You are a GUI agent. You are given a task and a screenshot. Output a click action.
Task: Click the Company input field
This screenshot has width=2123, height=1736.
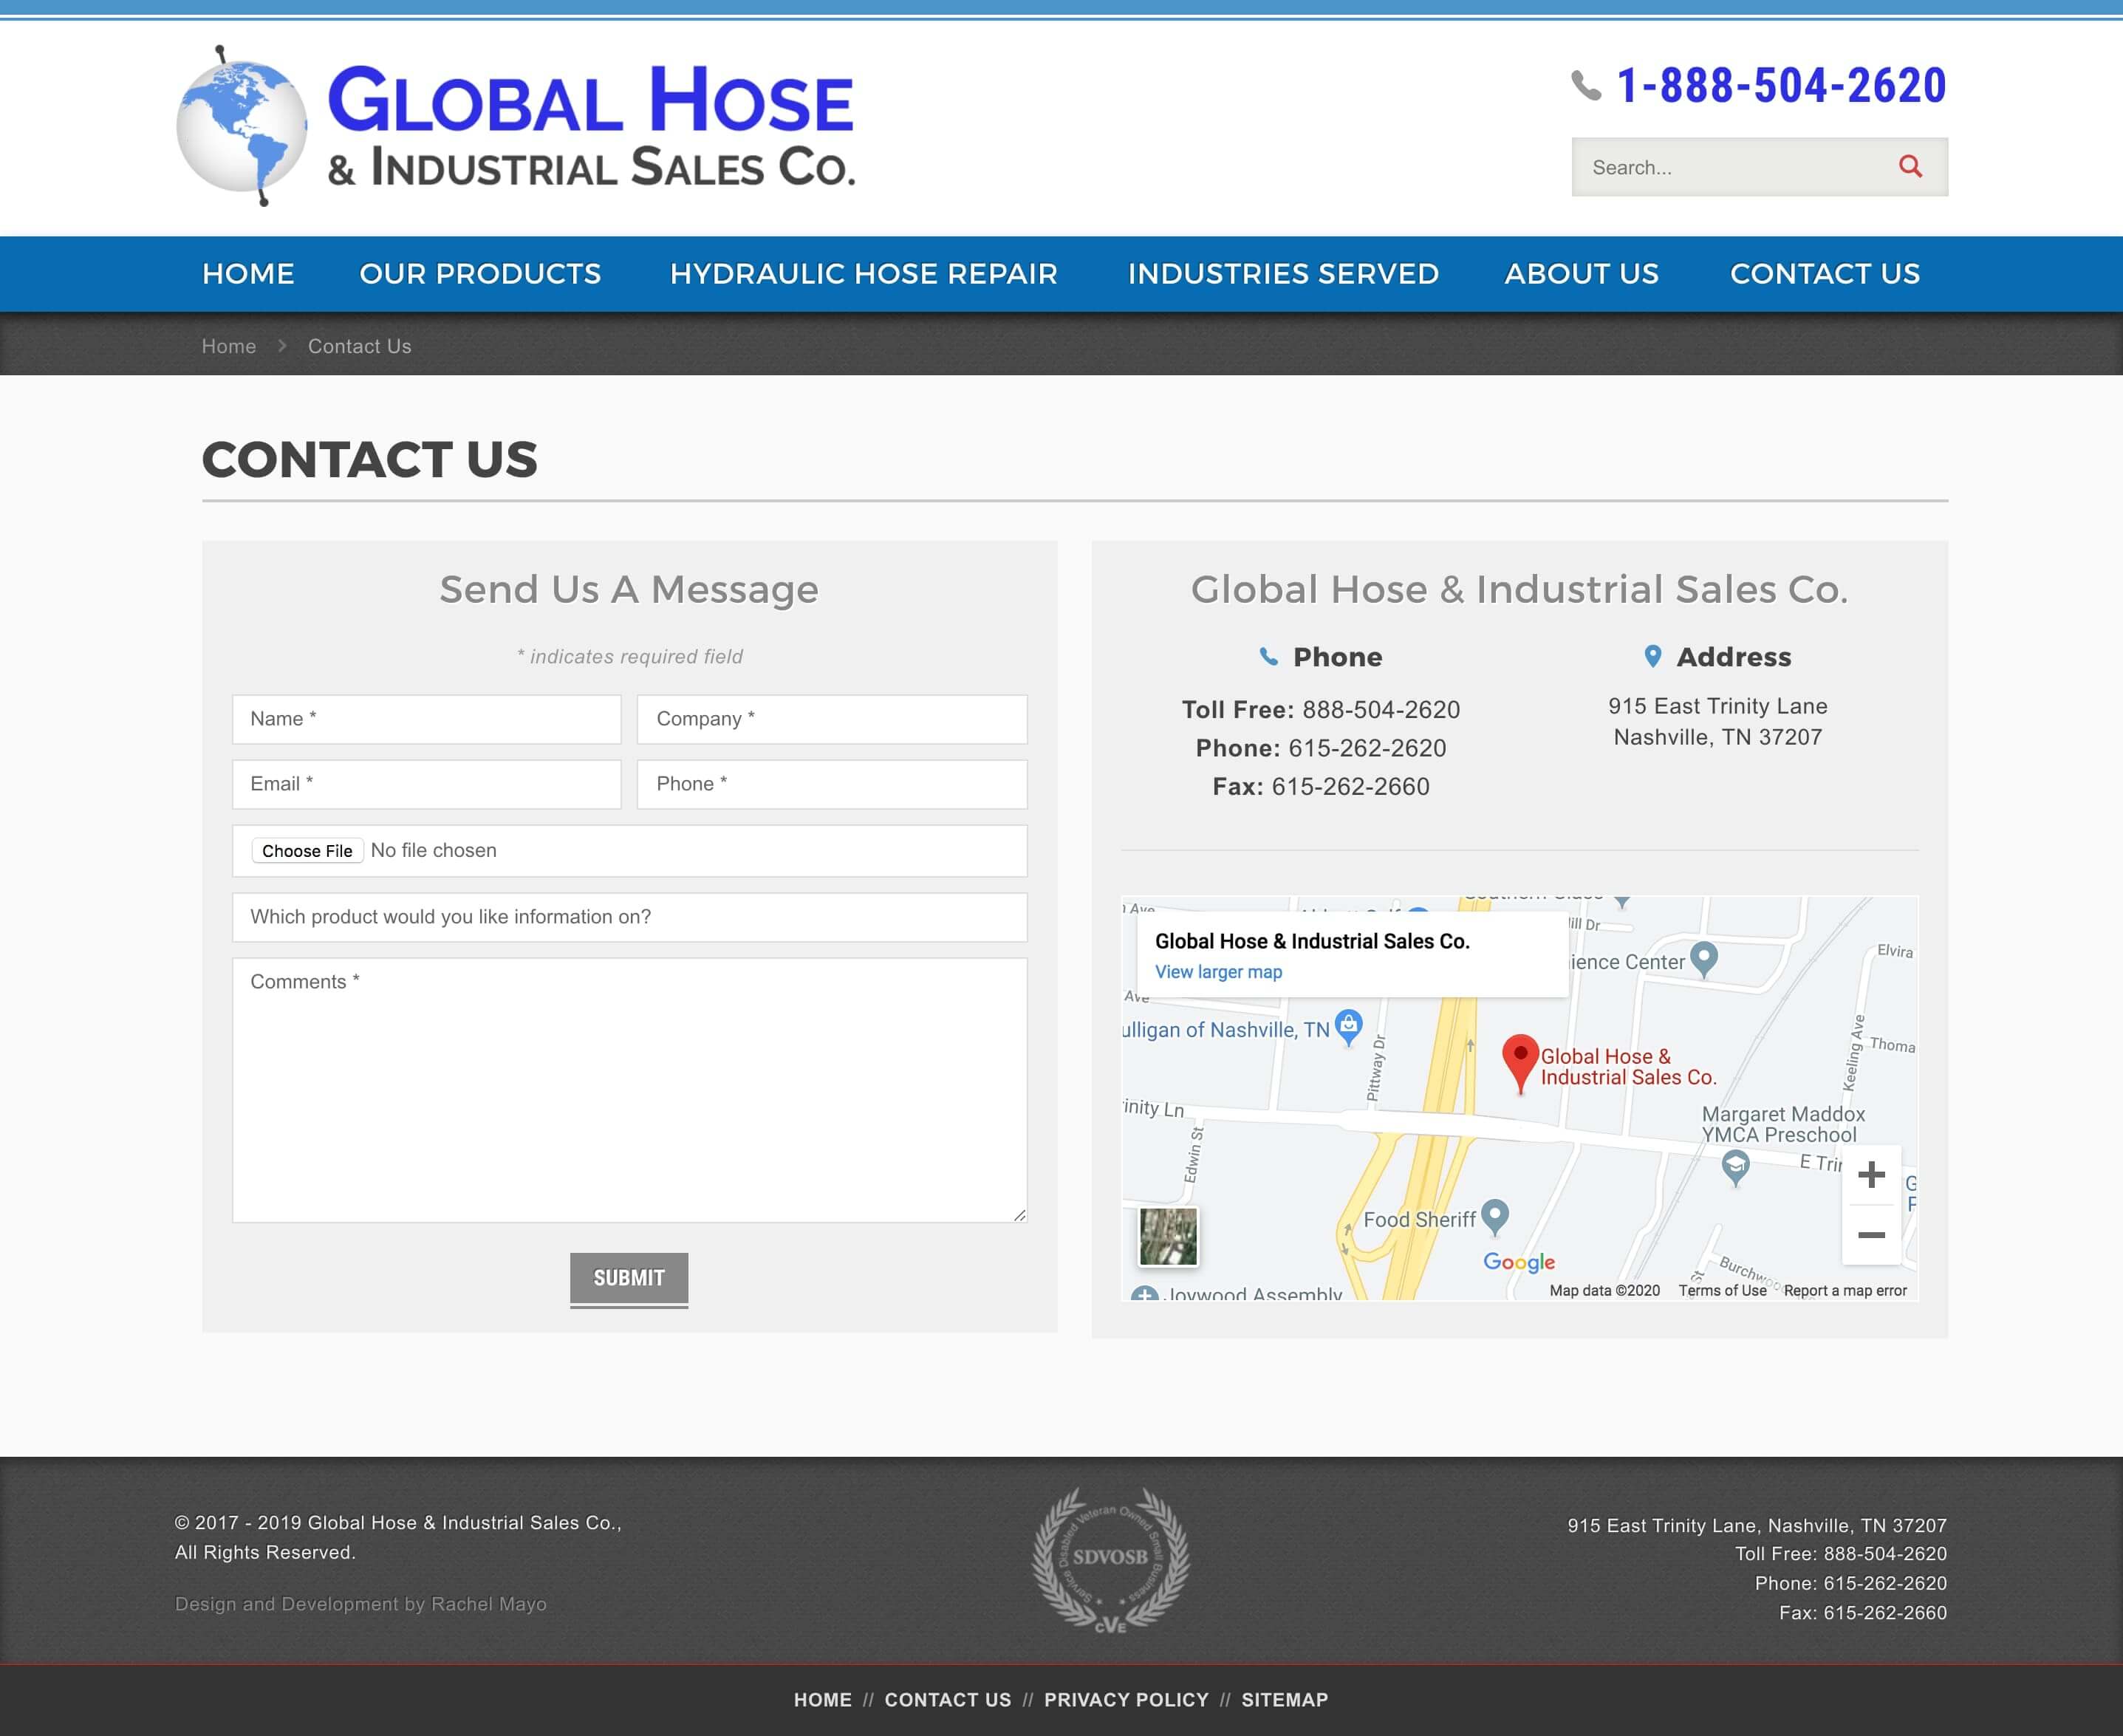pos(832,719)
